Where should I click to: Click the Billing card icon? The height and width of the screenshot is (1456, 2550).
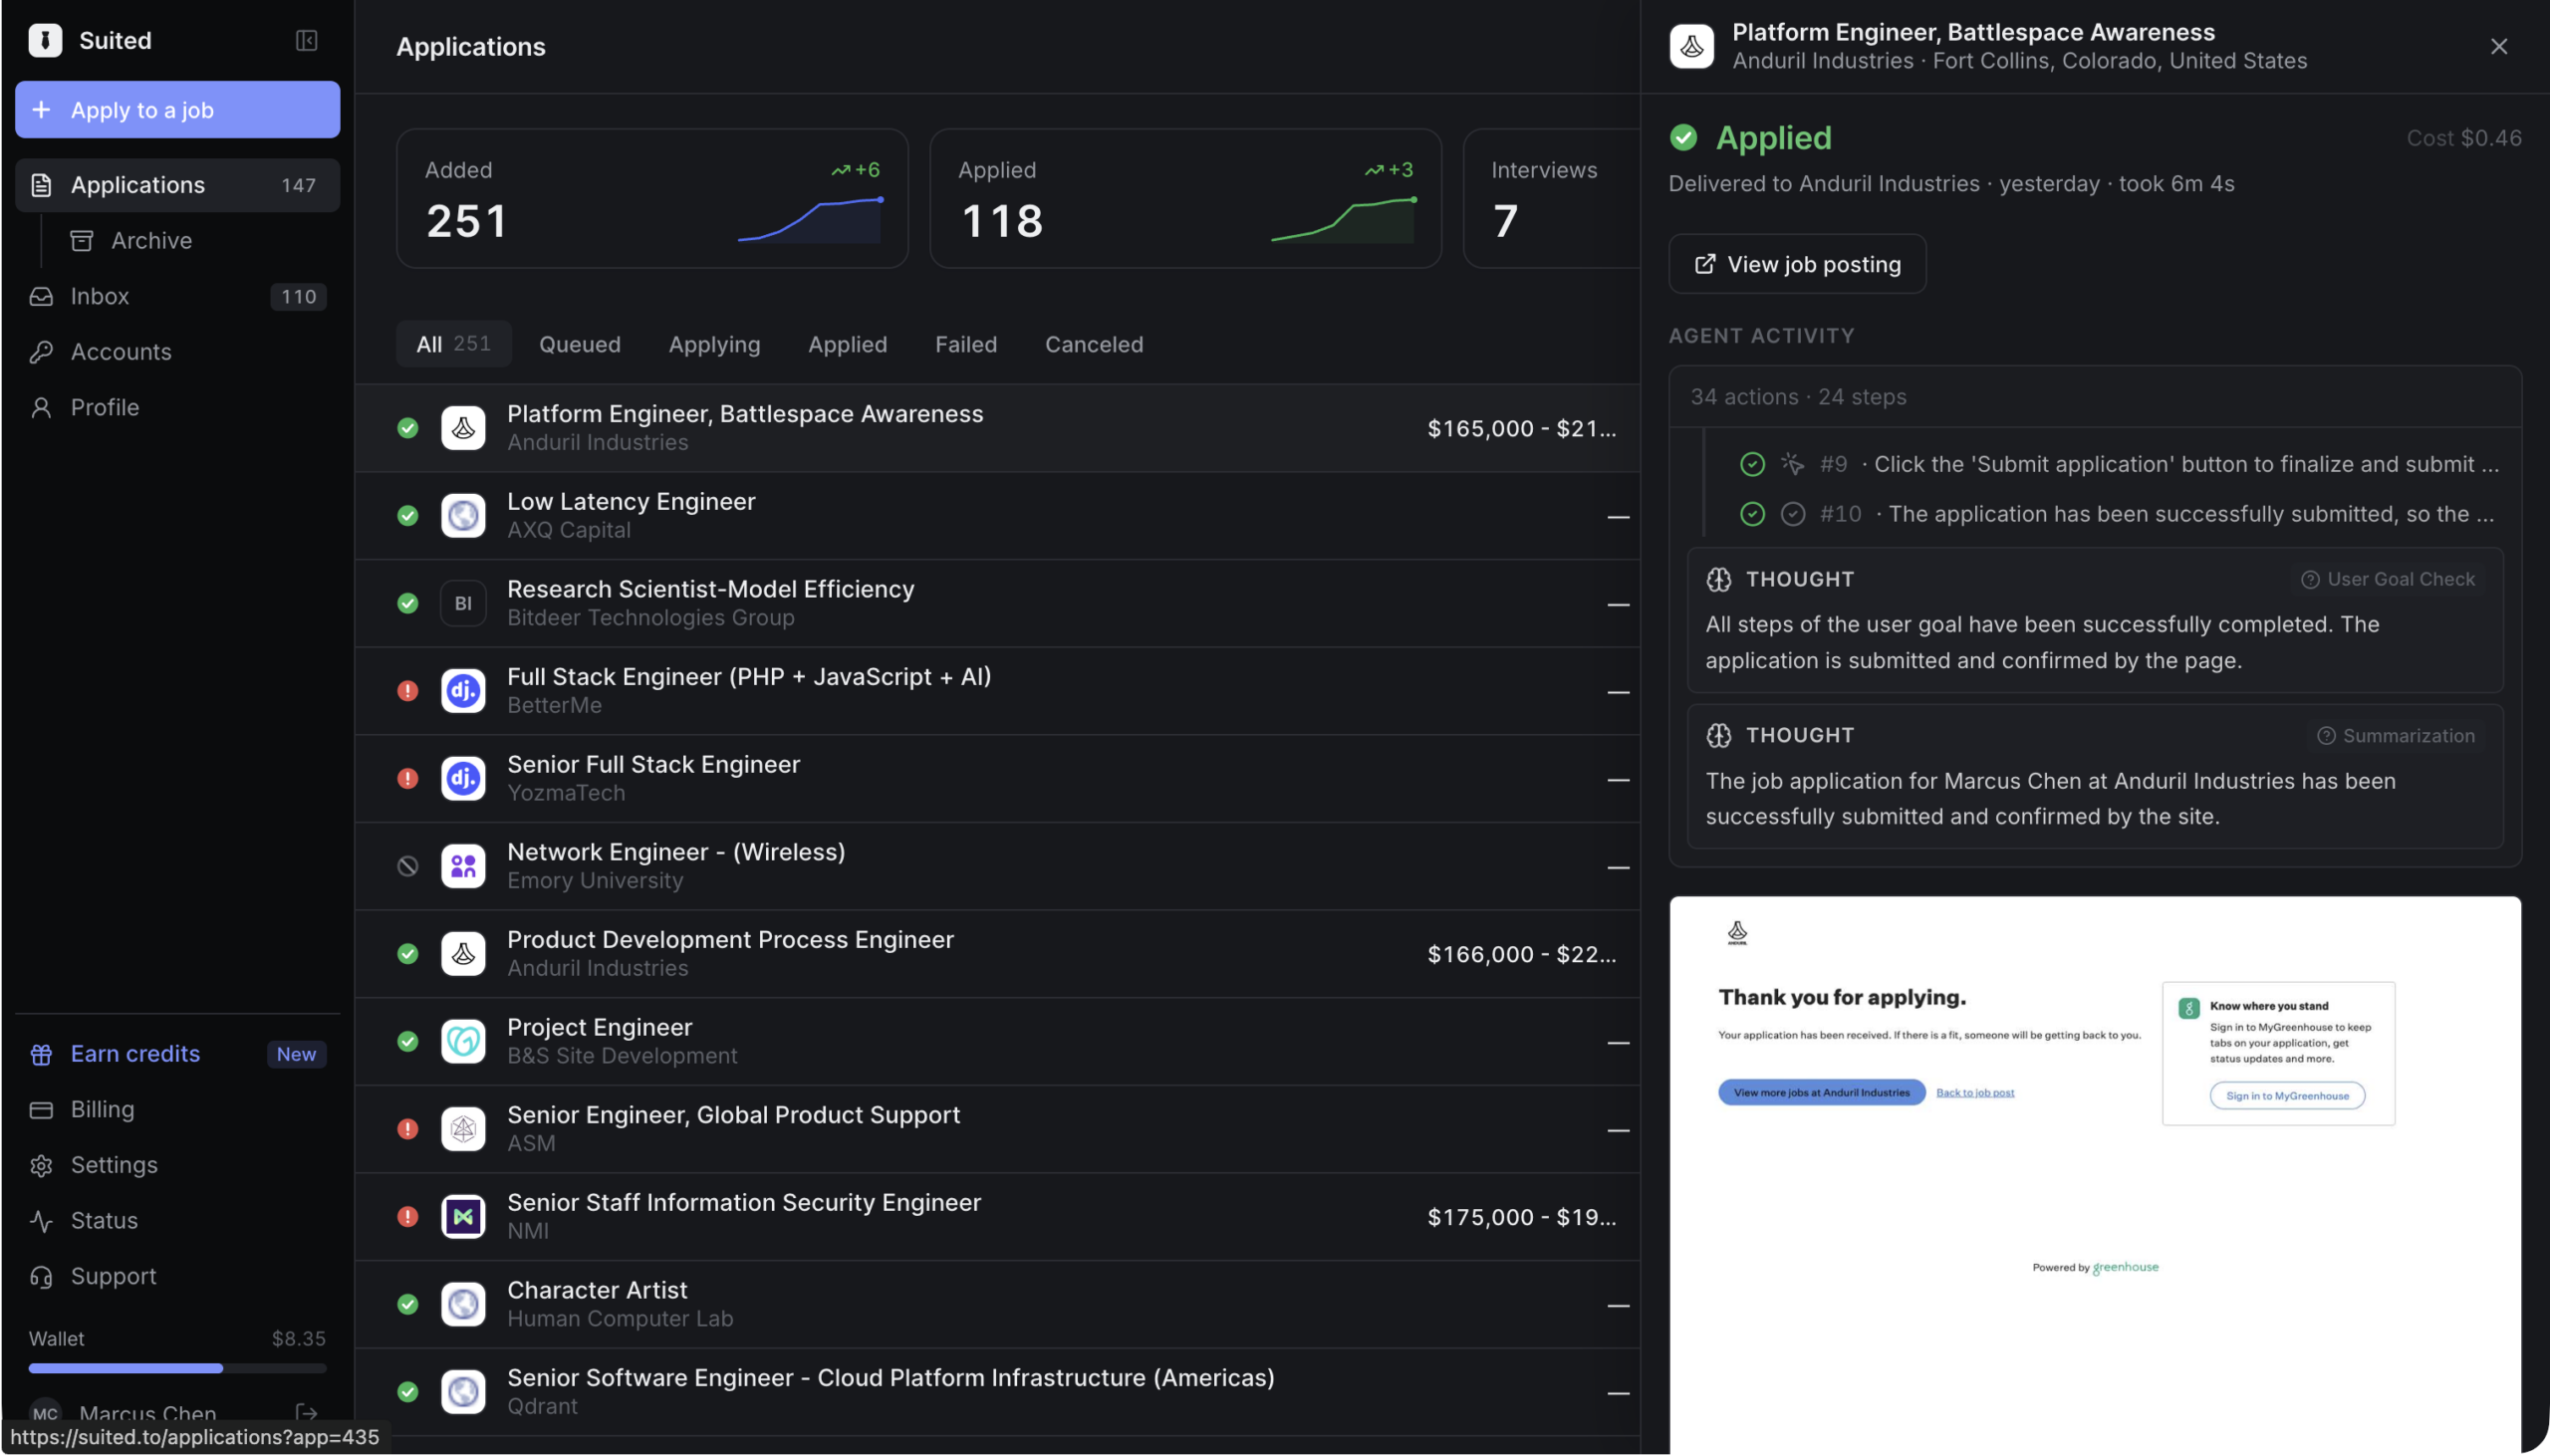(41, 1110)
